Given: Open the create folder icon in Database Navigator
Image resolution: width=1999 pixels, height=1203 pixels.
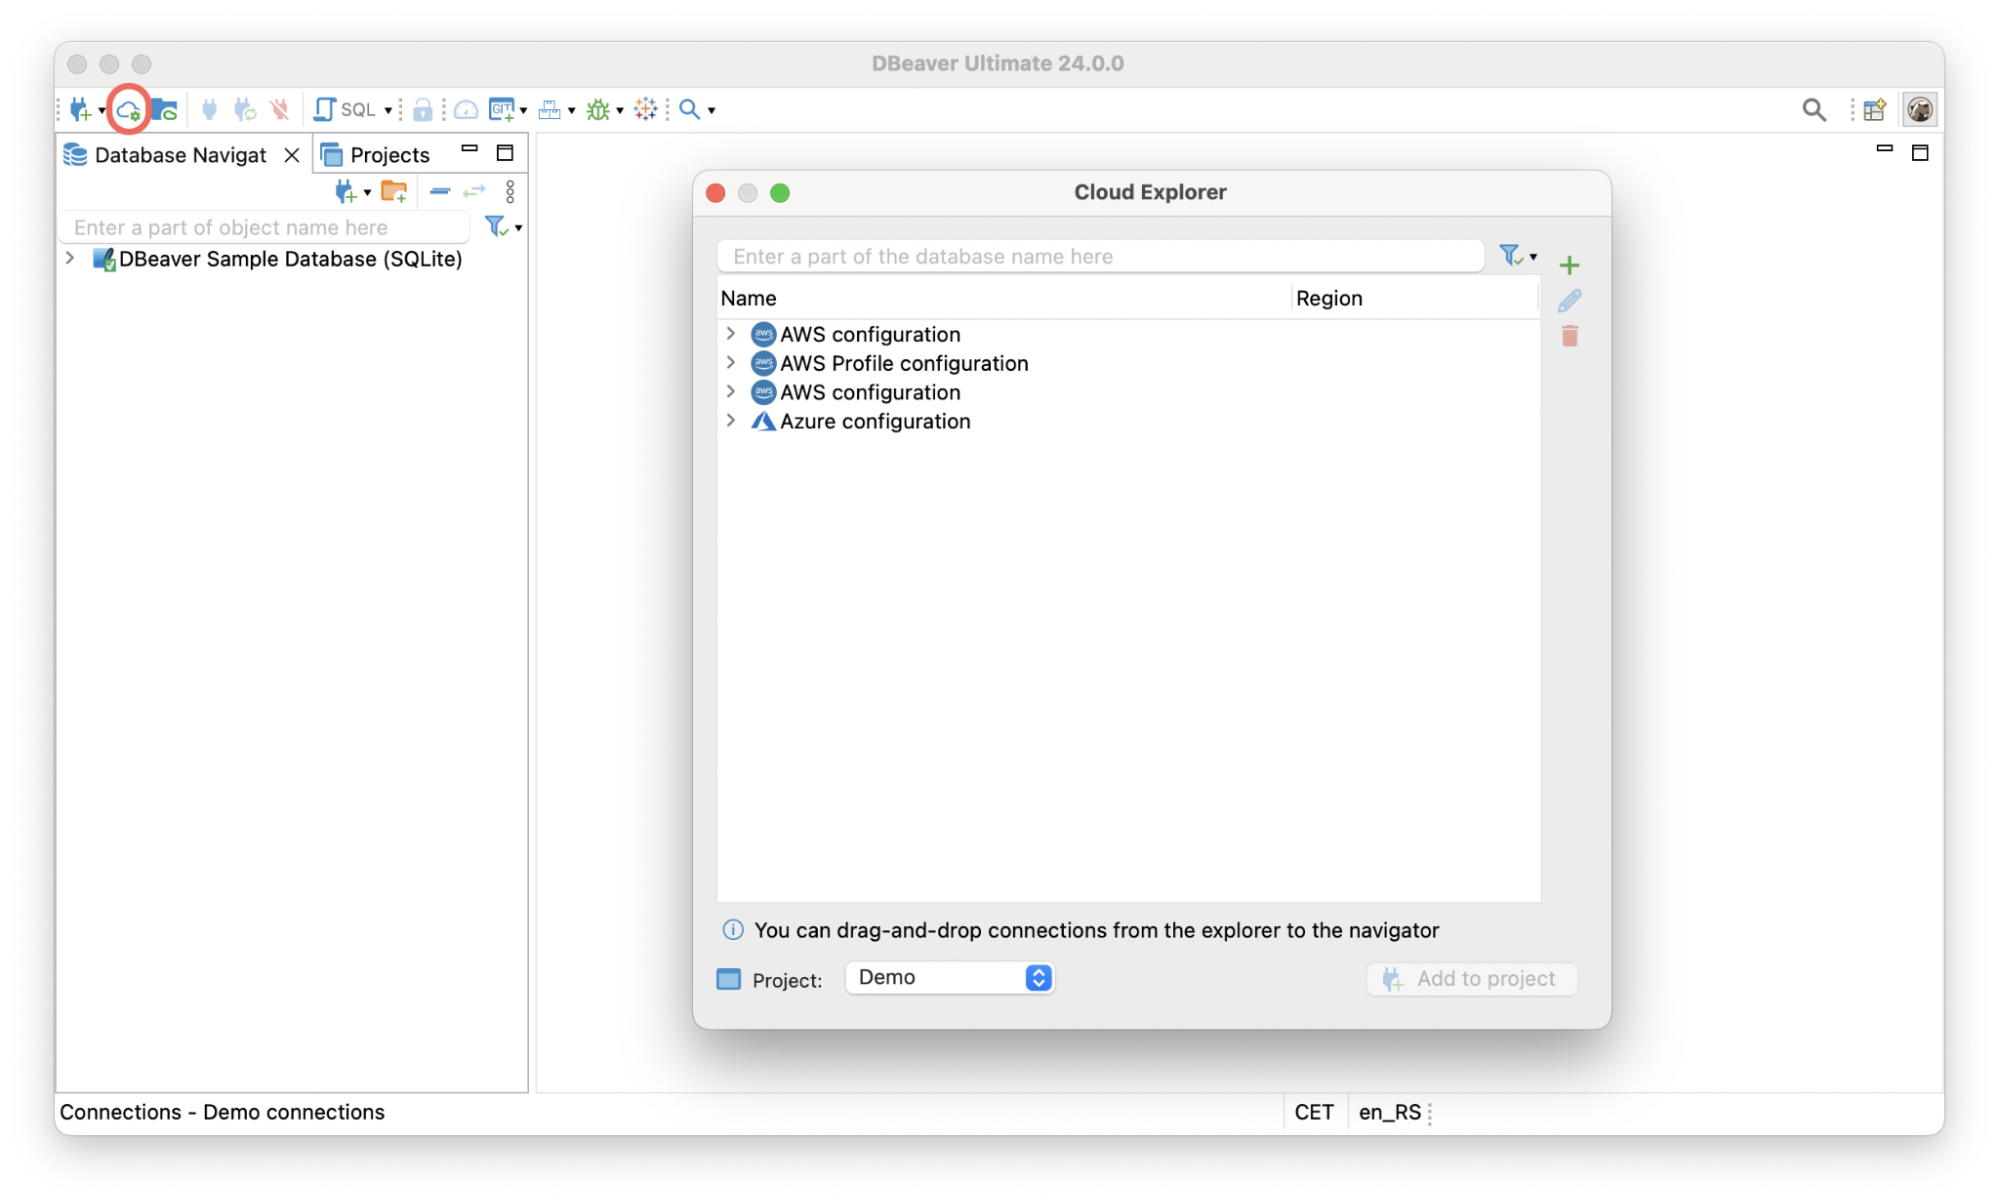Looking at the screenshot, I should click(394, 191).
